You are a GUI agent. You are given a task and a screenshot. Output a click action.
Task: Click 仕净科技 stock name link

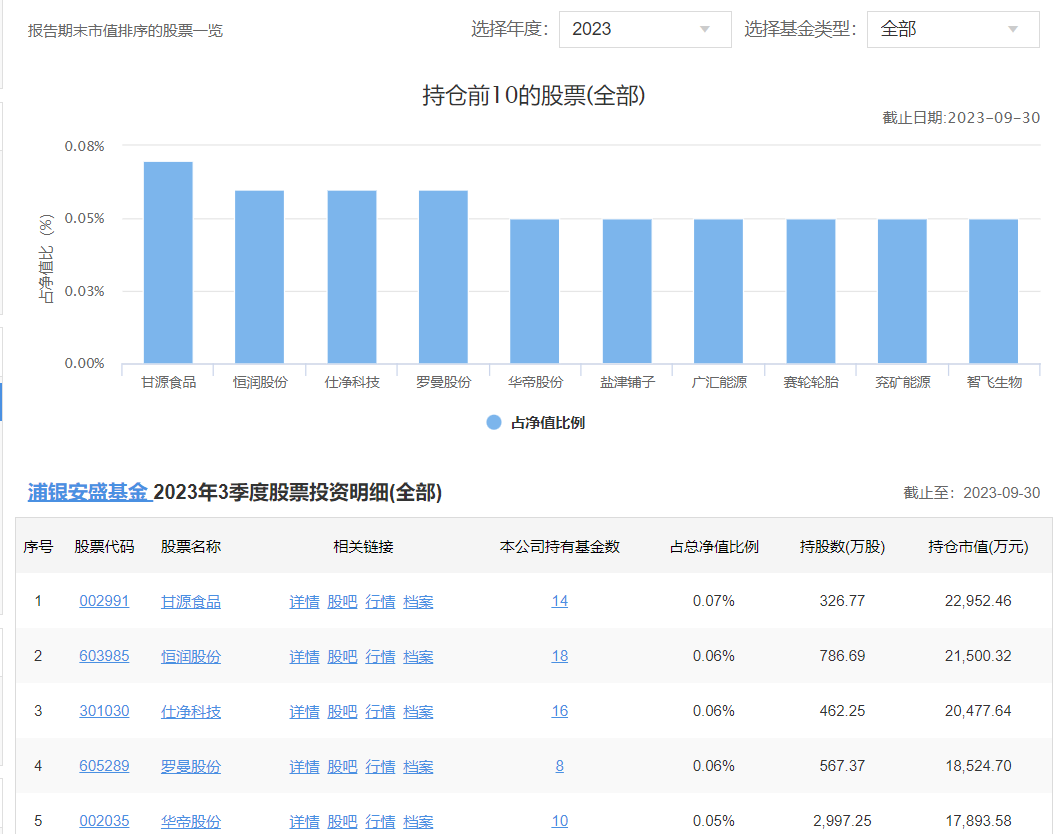pyautogui.click(x=191, y=711)
